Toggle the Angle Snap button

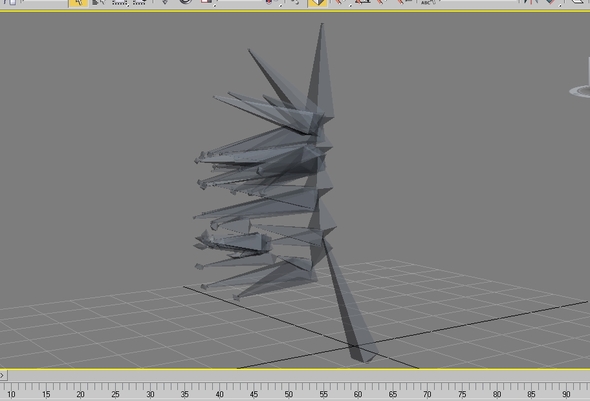pos(362,2)
